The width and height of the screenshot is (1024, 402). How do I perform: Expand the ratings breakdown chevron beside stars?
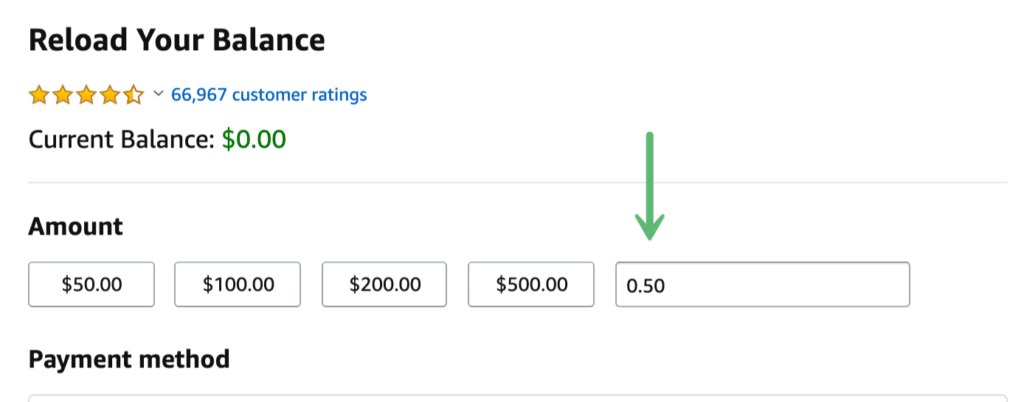click(x=157, y=95)
